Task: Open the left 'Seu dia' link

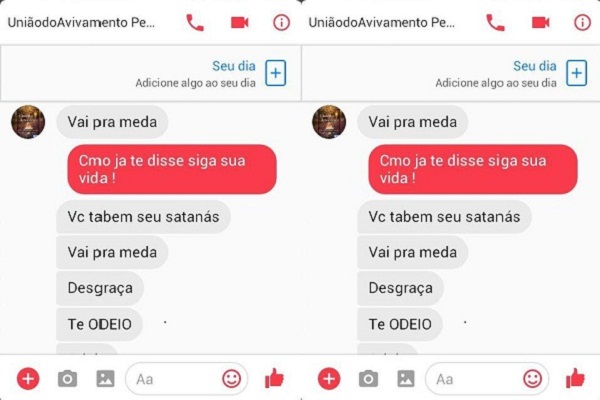Action: [x=234, y=66]
